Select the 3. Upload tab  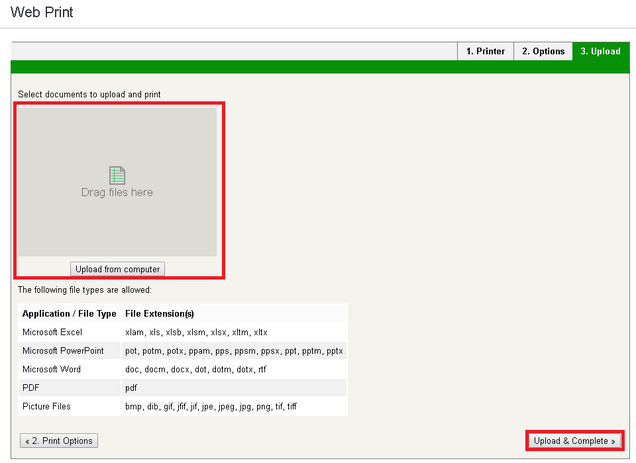[601, 51]
